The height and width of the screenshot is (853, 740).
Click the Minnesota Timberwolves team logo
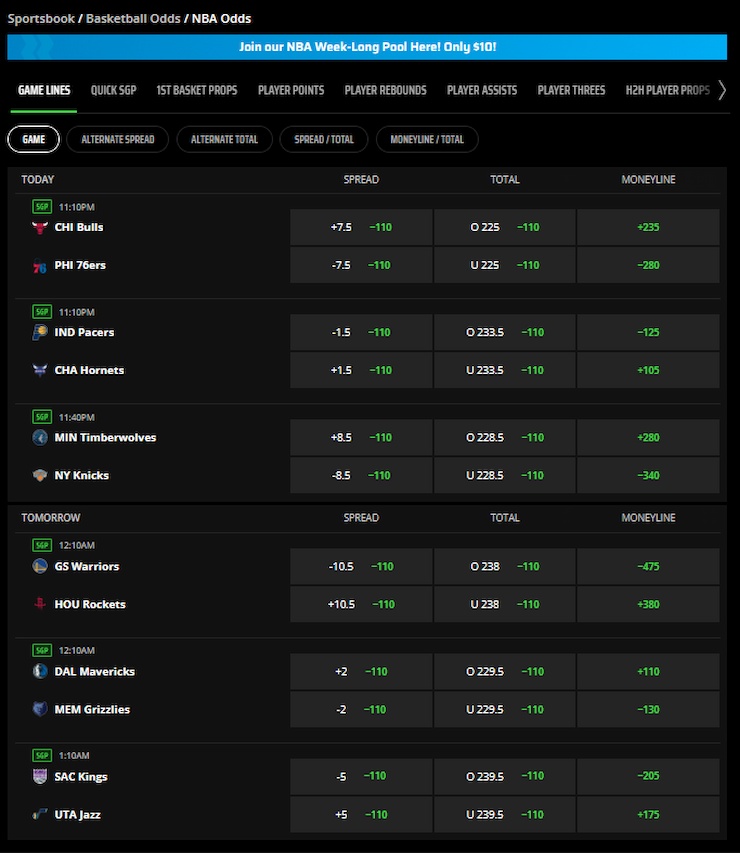click(x=40, y=437)
